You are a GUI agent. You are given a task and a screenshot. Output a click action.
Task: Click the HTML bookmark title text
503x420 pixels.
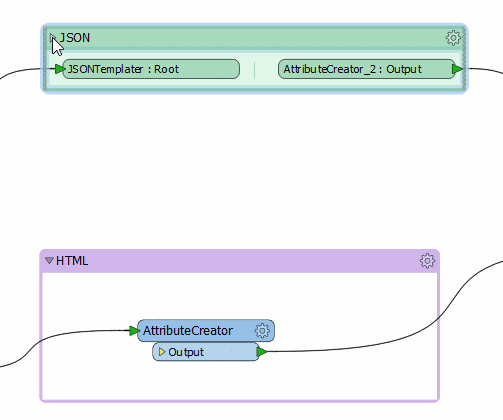pos(72,261)
